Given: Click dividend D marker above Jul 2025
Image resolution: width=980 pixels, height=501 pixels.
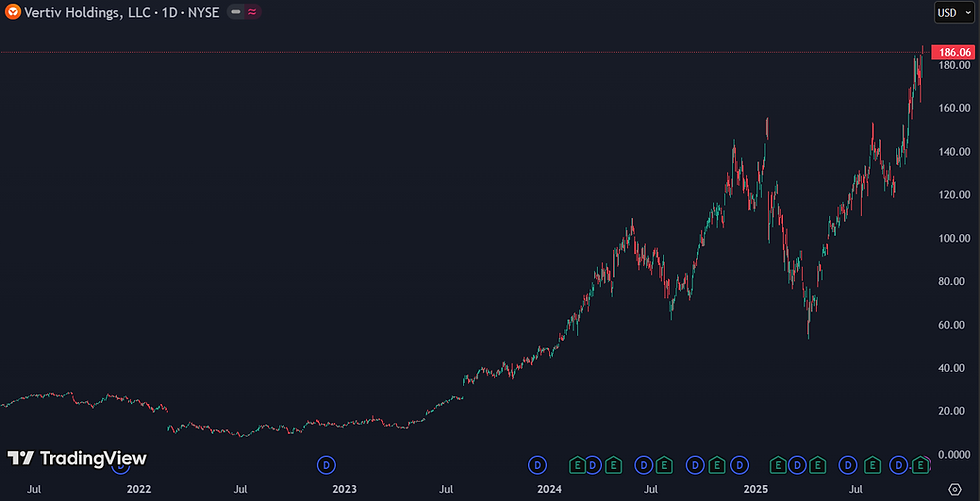Looking at the screenshot, I should tap(848, 465).
